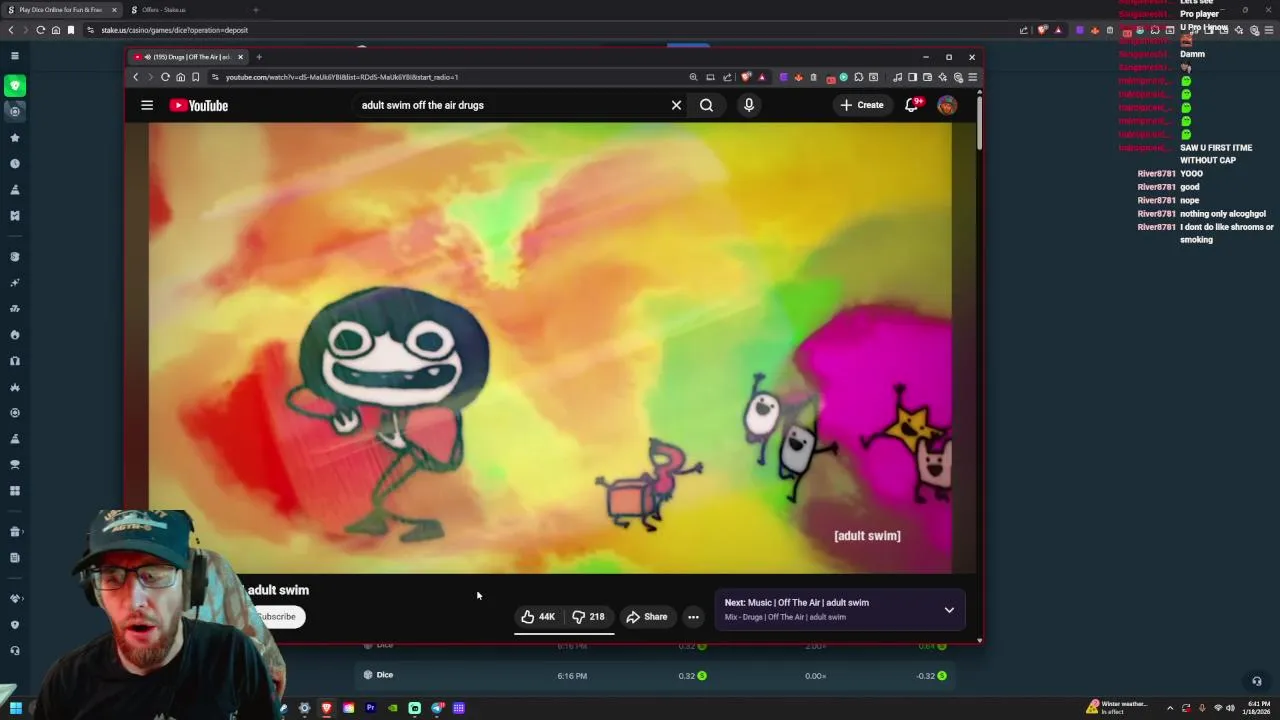This screenshot has width=1280, height=720.
Task: Open the Stake sidebar hamburger menu
Action: [x=15, y=56]
